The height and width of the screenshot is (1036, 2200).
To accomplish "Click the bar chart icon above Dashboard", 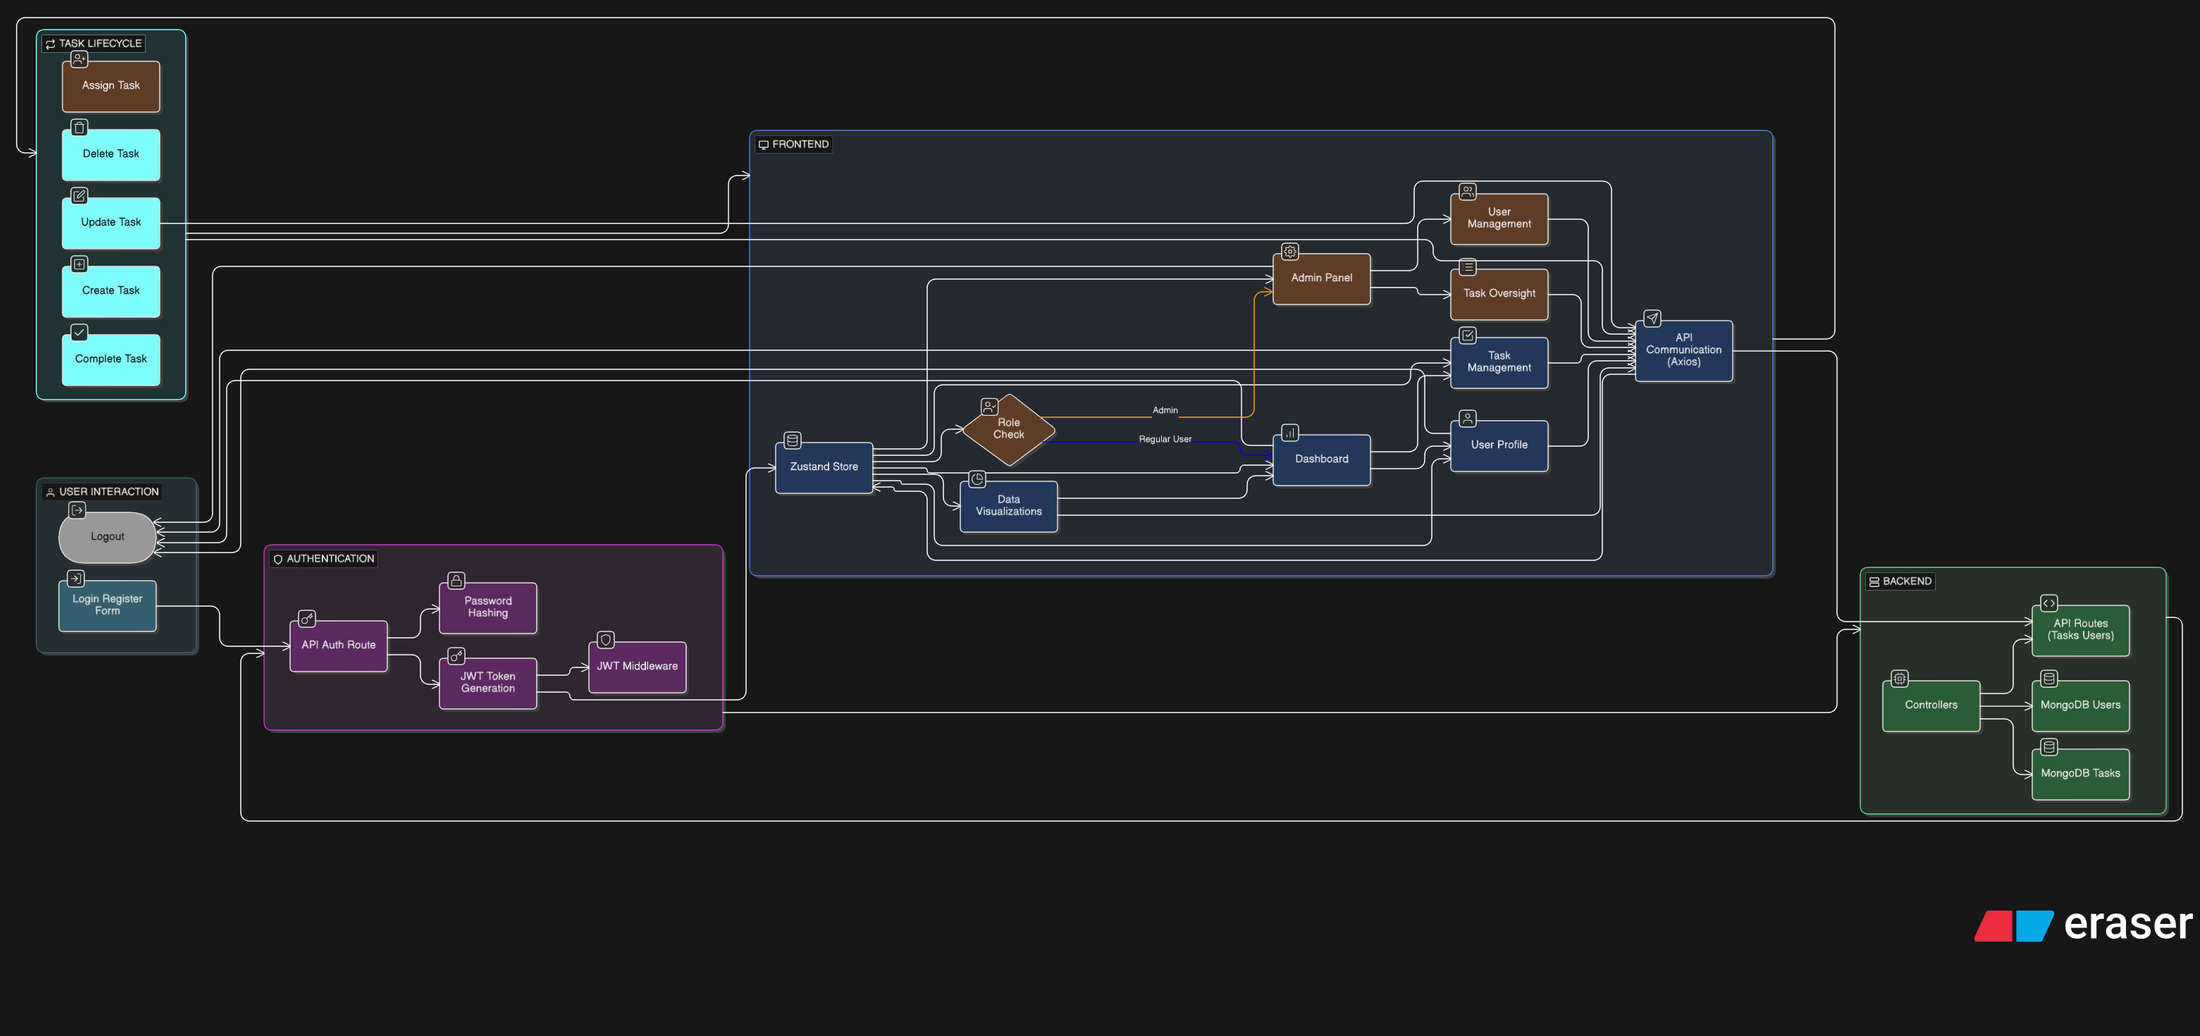I will point(1290,433).
